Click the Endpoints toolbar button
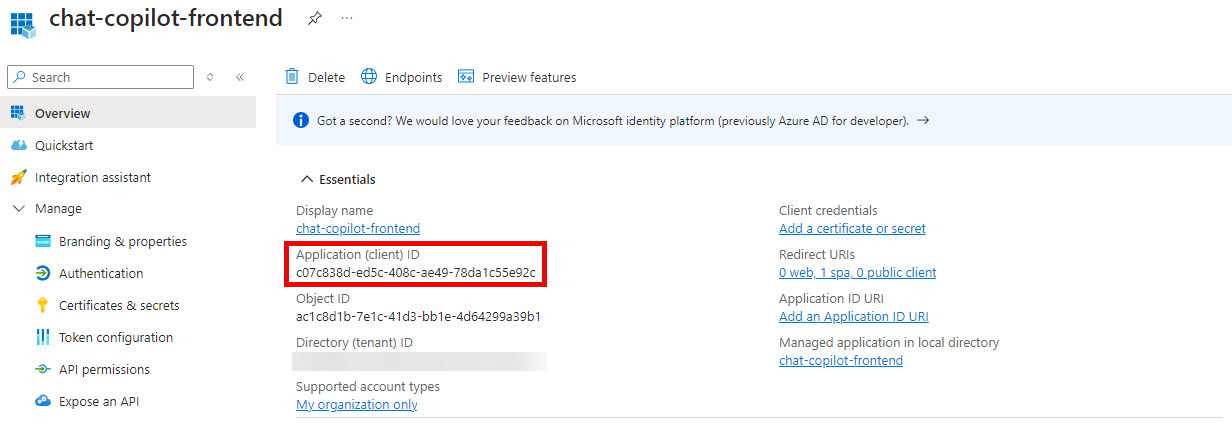Image resolution: width=1232 pixels, height=423 pixels. (401, 77)
